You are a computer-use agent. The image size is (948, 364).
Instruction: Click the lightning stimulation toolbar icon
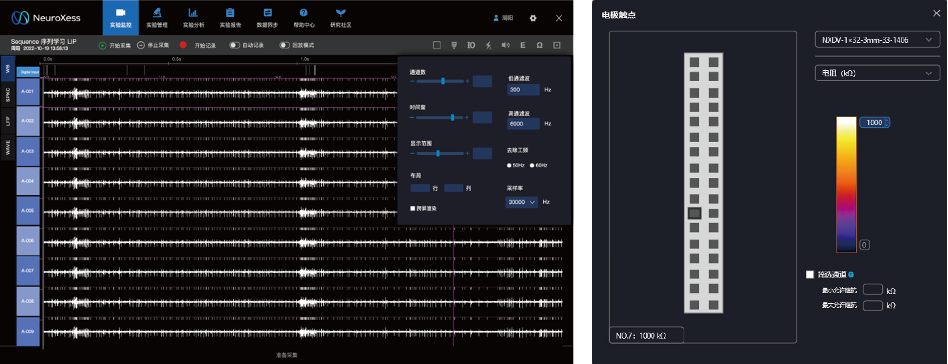pyautogui.click(x=488, y=45)
